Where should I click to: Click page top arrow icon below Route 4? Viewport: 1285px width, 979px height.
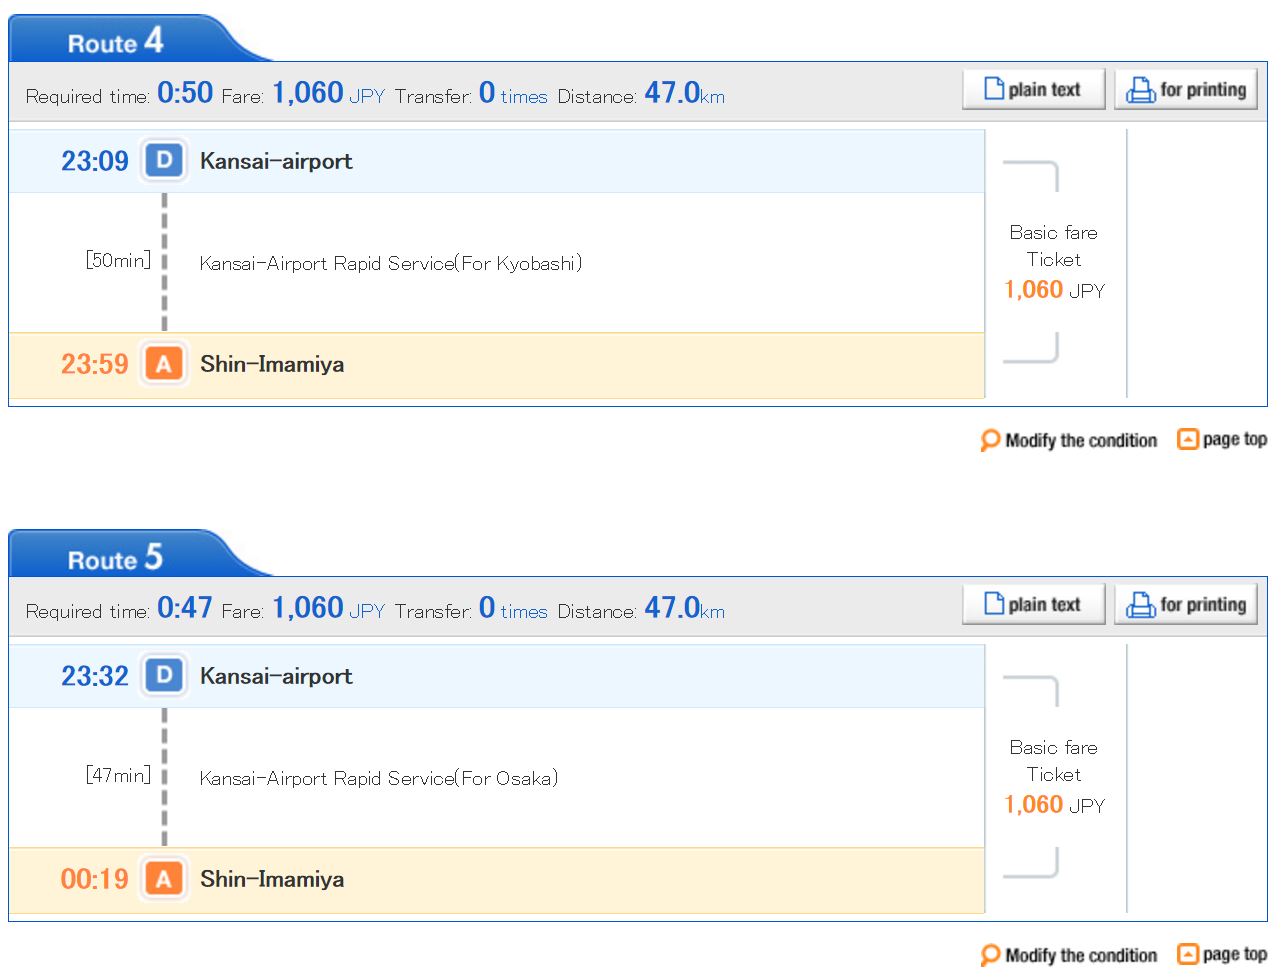(1188, 439)
